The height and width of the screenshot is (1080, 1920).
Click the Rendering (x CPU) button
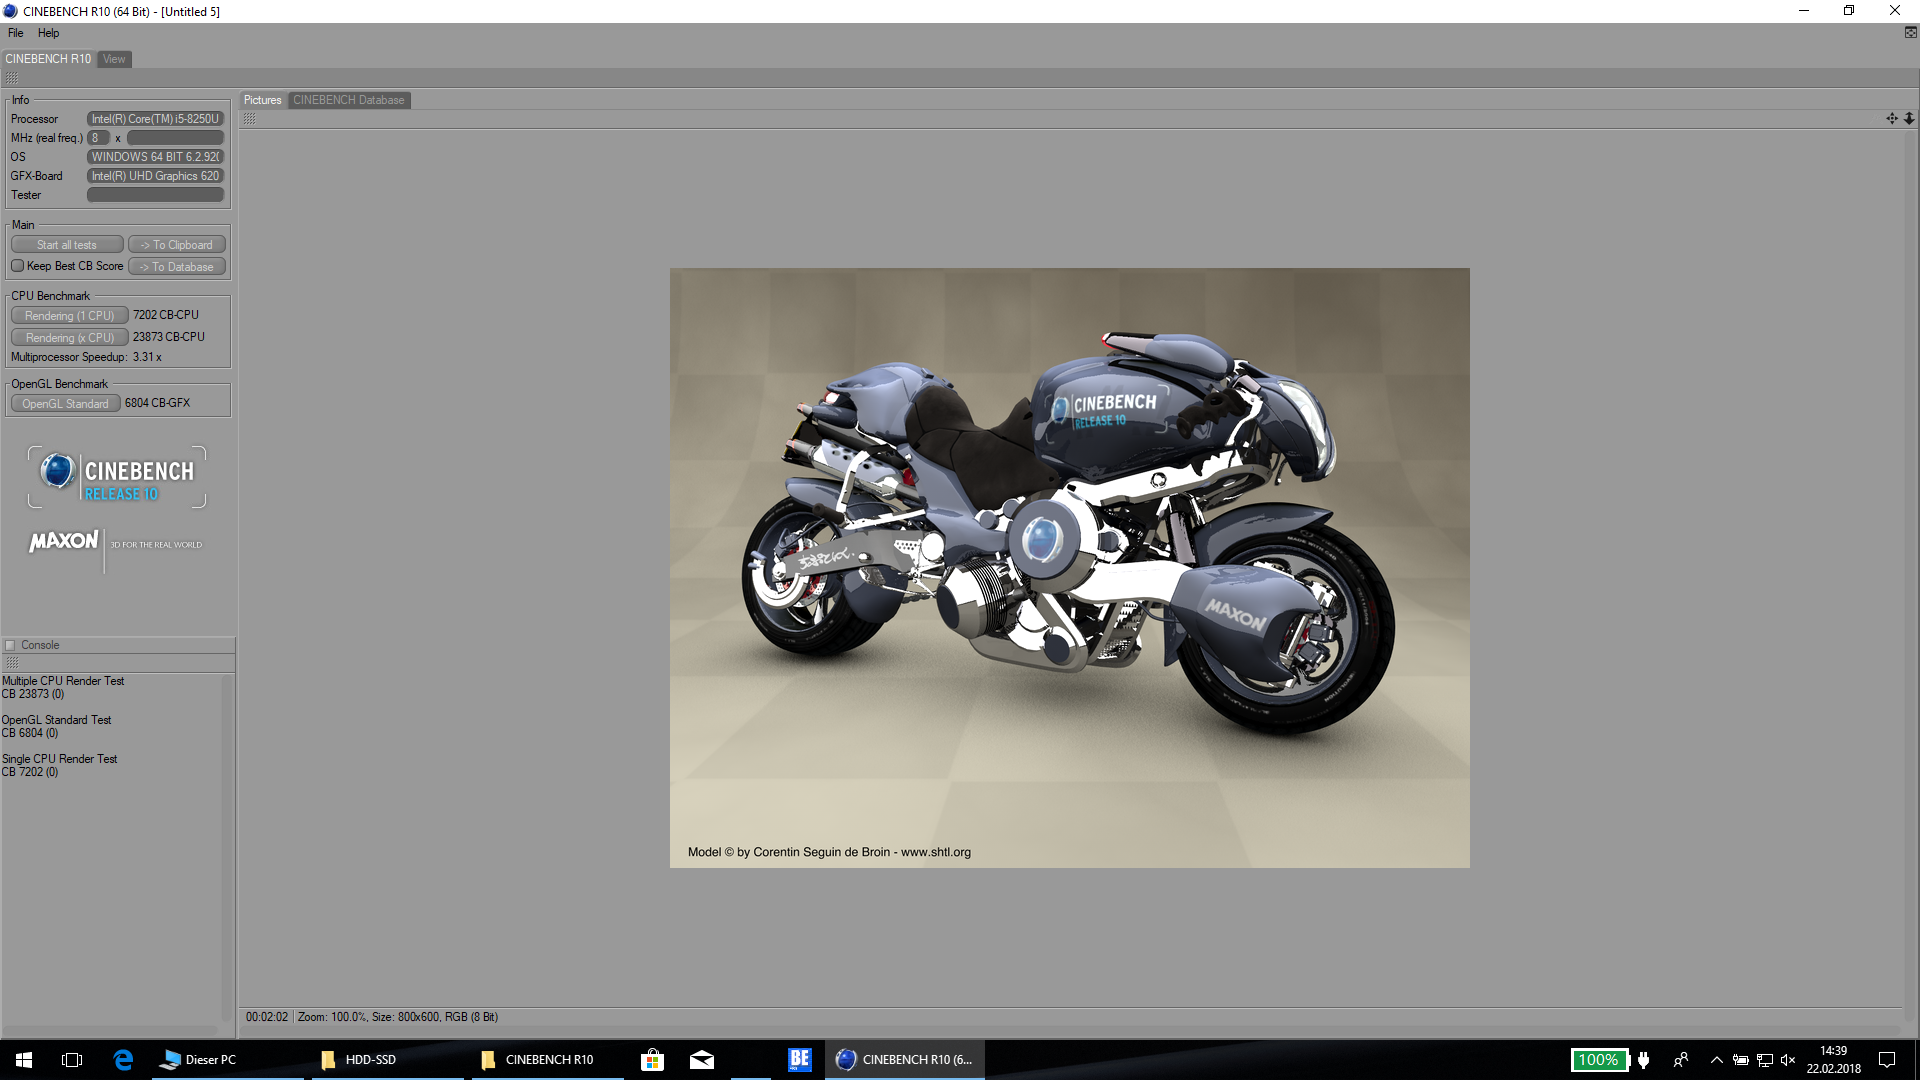point(69,338)
